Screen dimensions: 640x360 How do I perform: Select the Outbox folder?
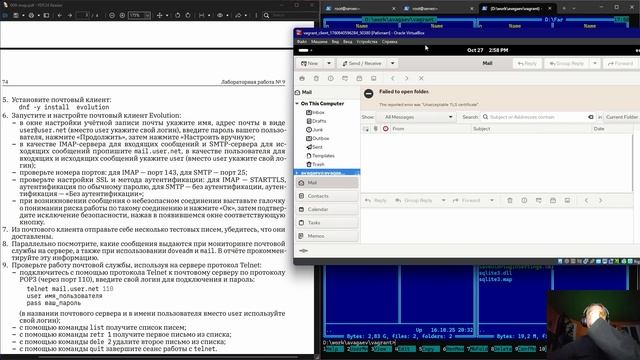[x=318, y=138]
